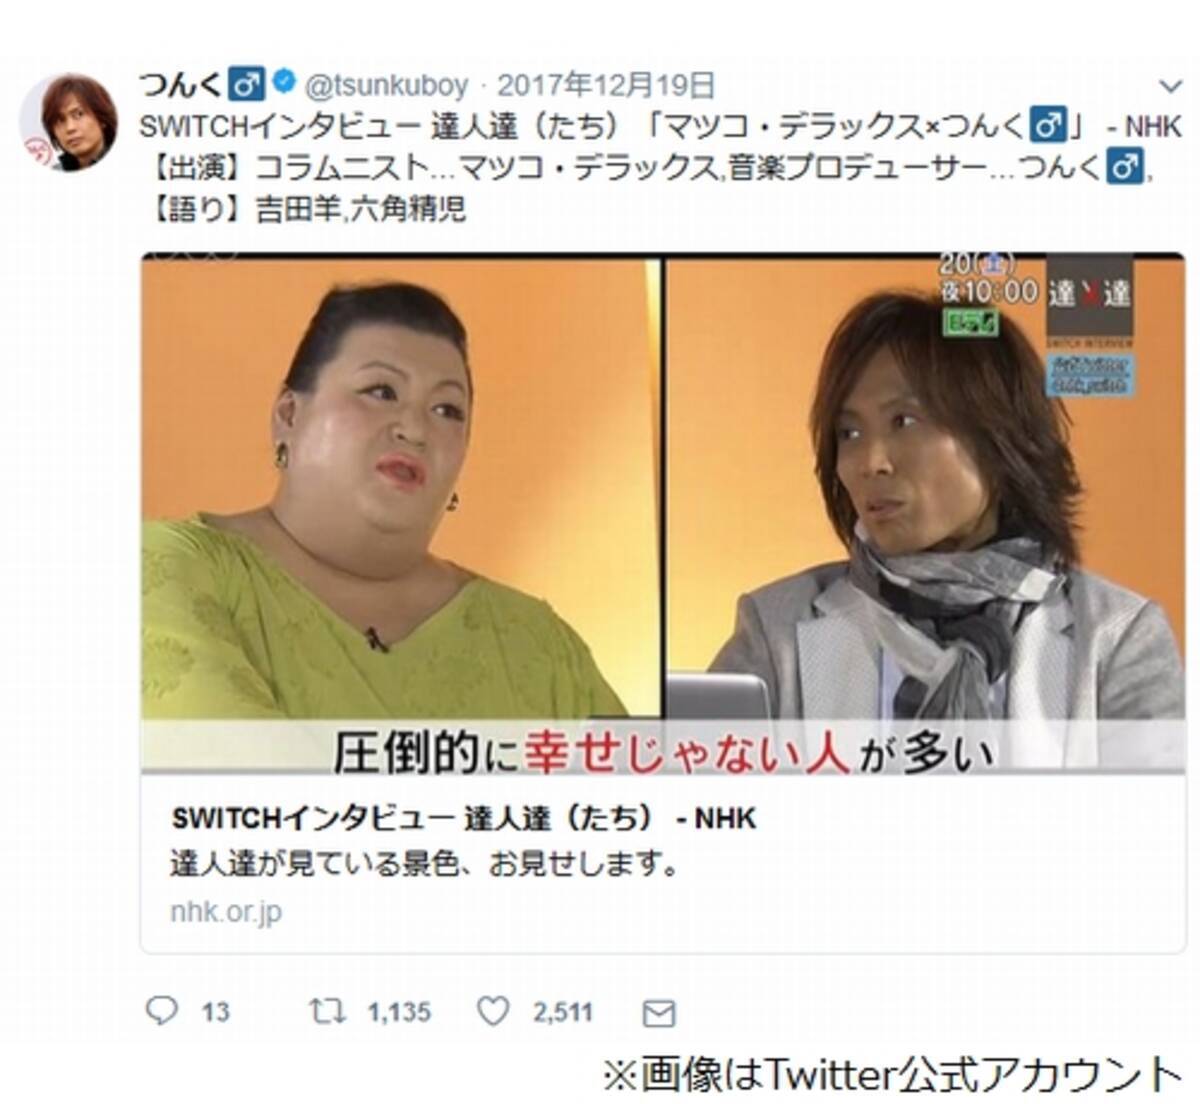The image size is (1200, 1104).
Task: Click the blue verified badge icon
Action: [284, 84]
